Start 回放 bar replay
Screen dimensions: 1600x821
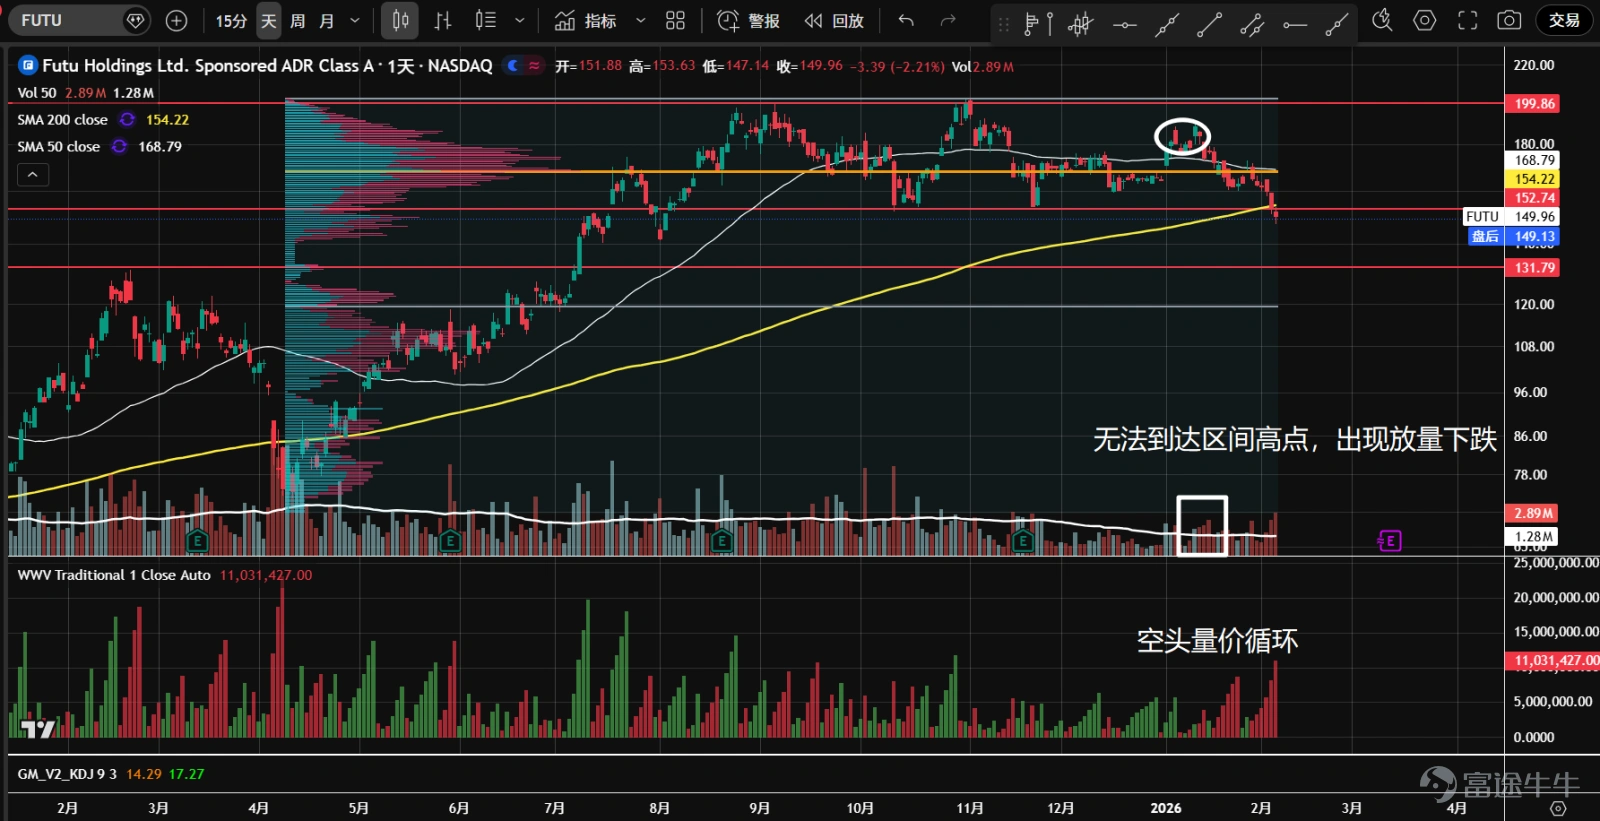(x=834, y=20)
